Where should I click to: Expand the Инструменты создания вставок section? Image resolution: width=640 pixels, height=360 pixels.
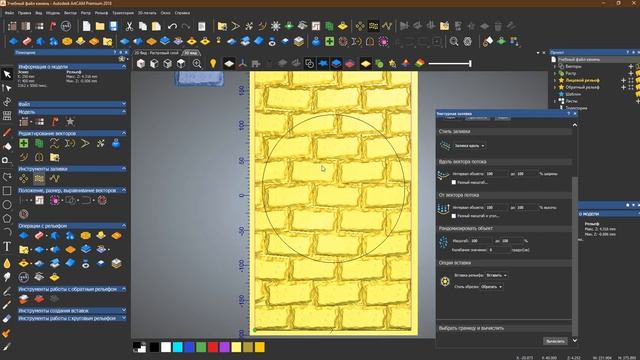(124, 311)
